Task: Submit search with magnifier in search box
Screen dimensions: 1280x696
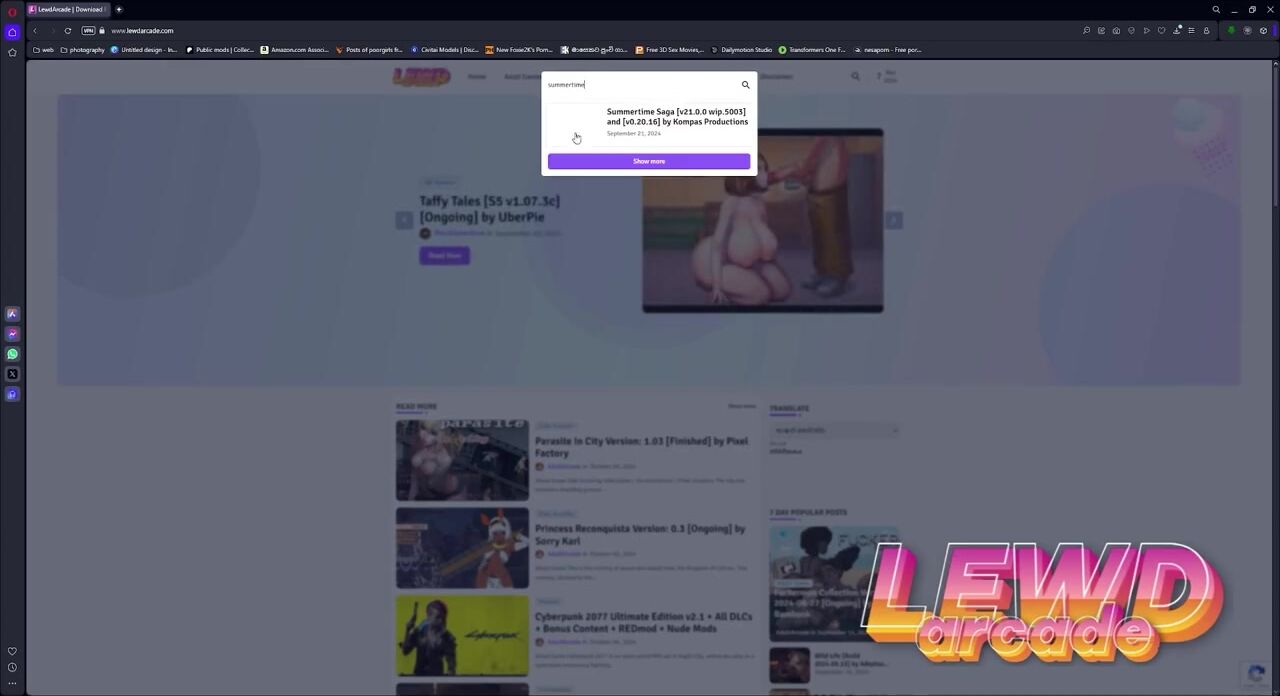Action: [x=745, y=85]
